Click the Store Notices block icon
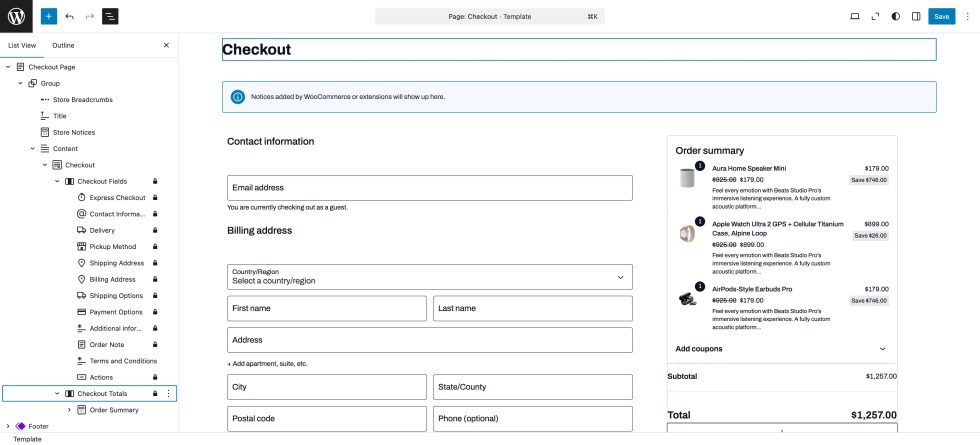980x445 pixels. pos(44,132)
